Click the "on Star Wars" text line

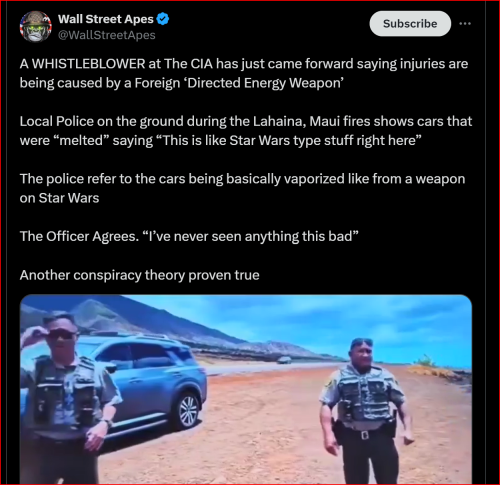[59, 198]
